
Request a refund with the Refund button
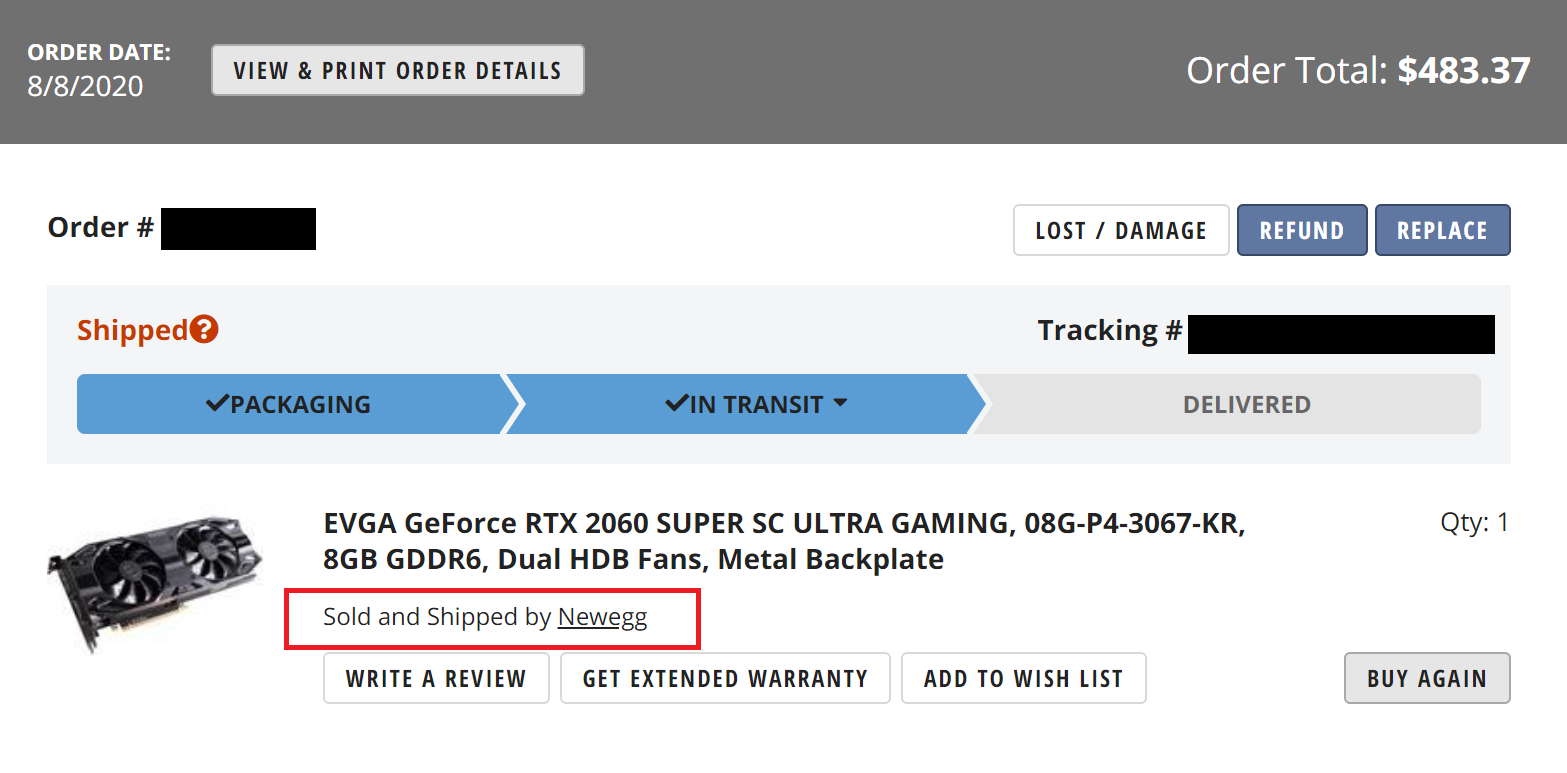click(1301, 230)
